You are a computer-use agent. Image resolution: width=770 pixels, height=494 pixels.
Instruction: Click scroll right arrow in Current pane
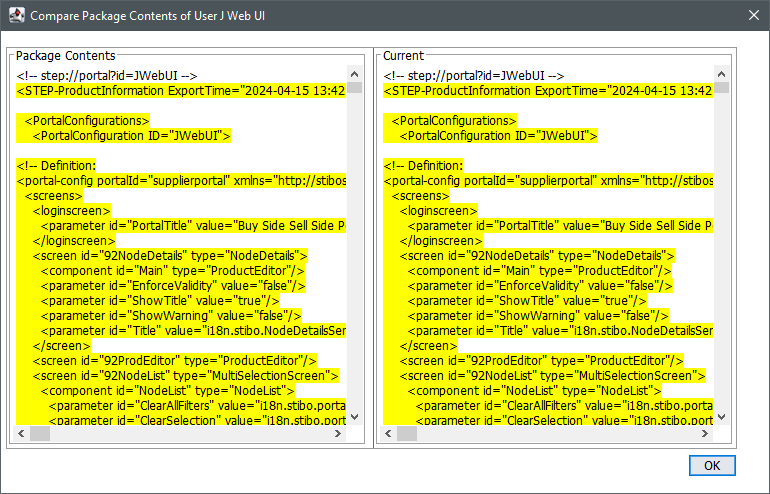(706, 434)
